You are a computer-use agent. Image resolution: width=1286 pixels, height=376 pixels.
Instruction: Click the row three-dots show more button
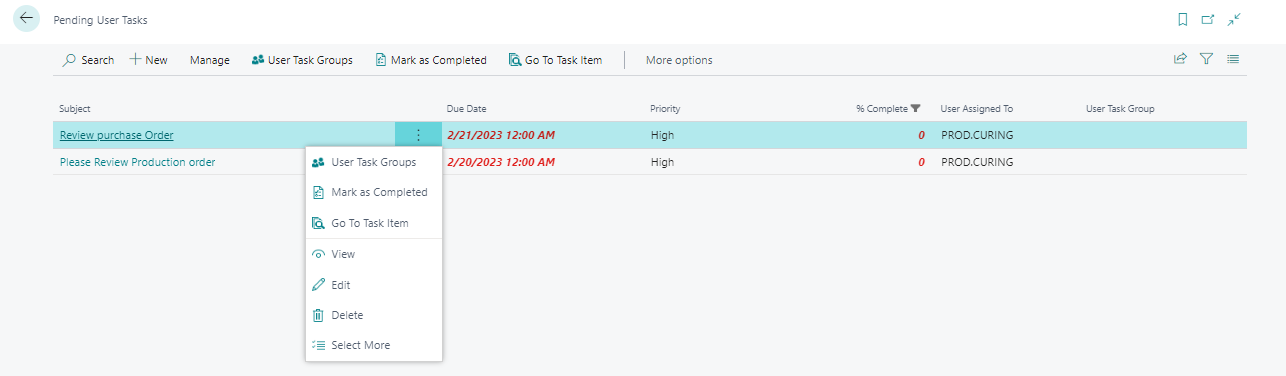(418, 135)
